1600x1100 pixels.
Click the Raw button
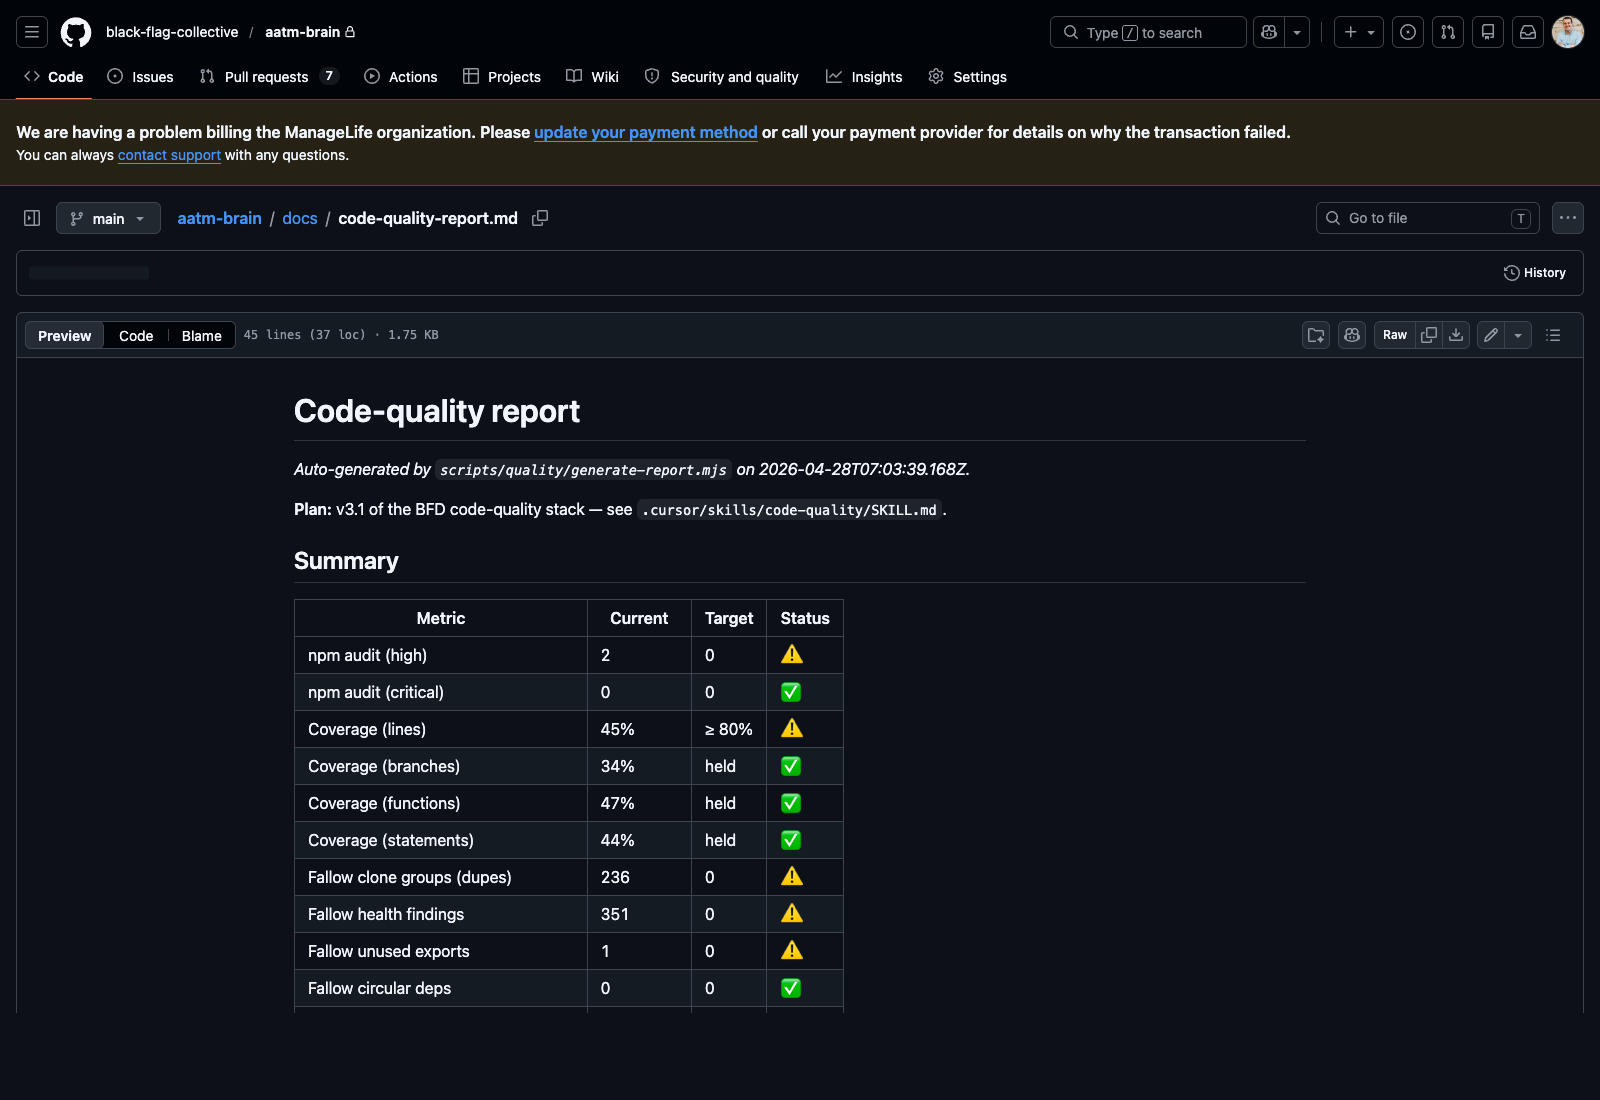(1394, 335)
